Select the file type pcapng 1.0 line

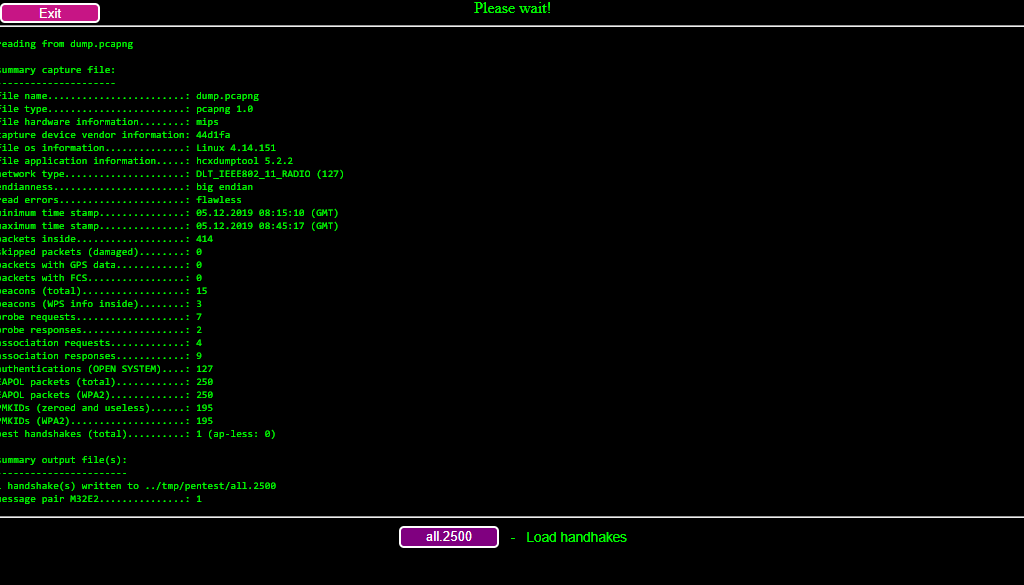tap(125, 109)
